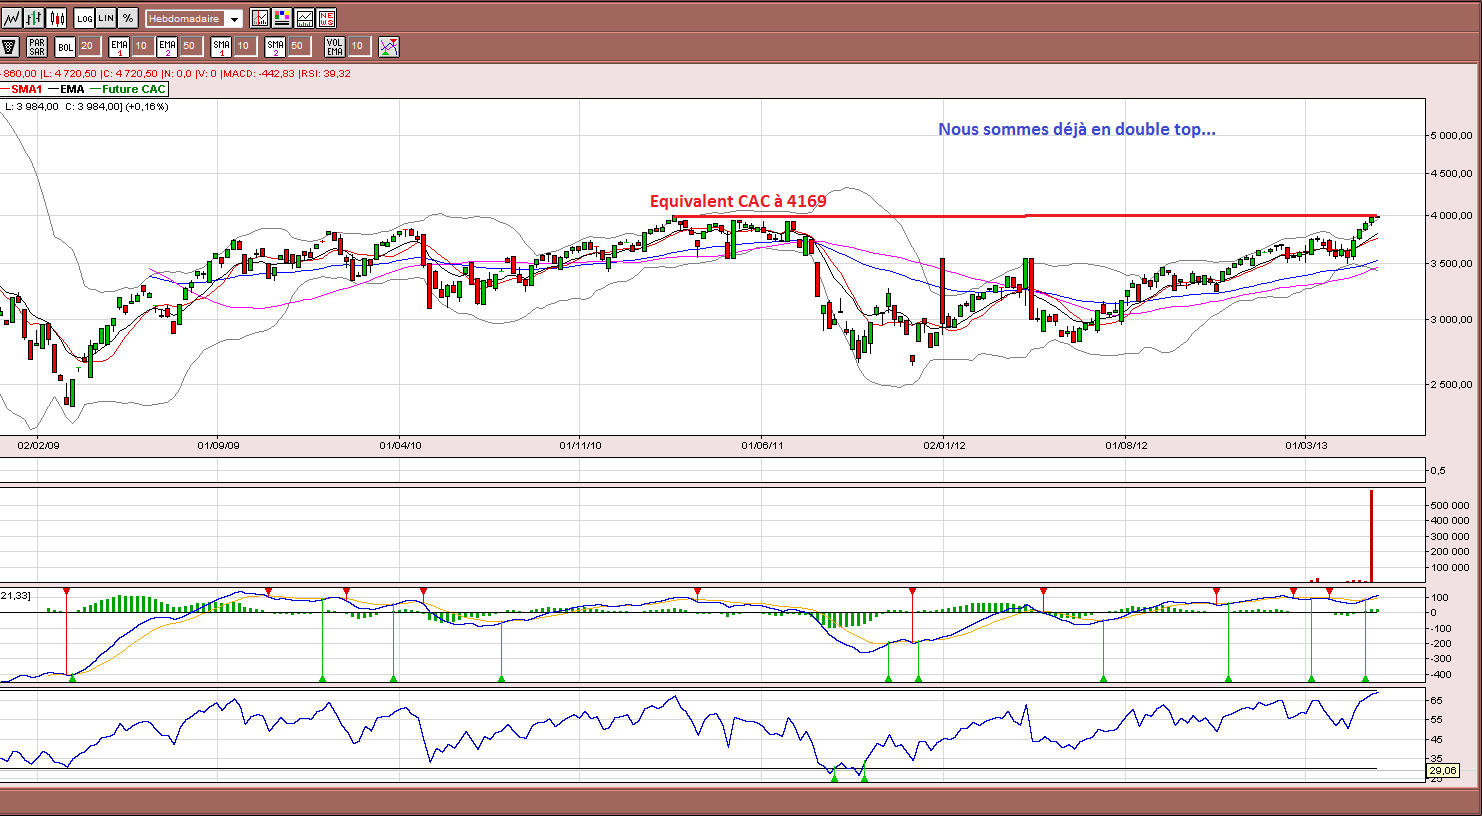This screenshot has width=1482, height=816.
Task: Open the Hebdomadaire timeframe dropdown
Action: [195, 19]
